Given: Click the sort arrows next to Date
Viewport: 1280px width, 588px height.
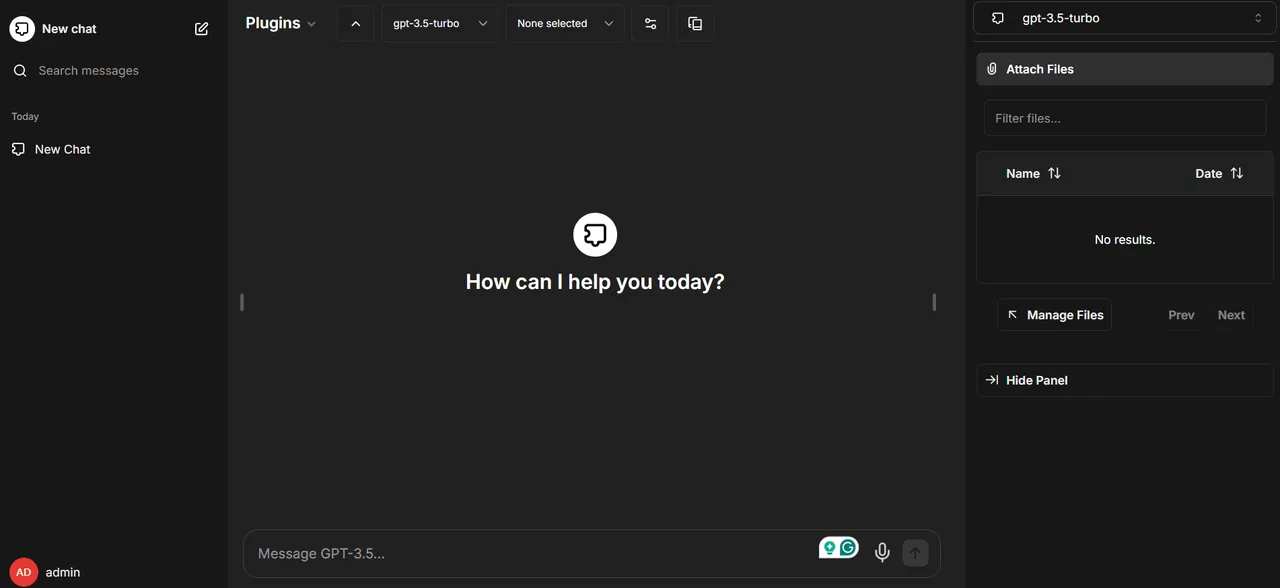Looking at the screenshot, I should (x=1237, y=173).
